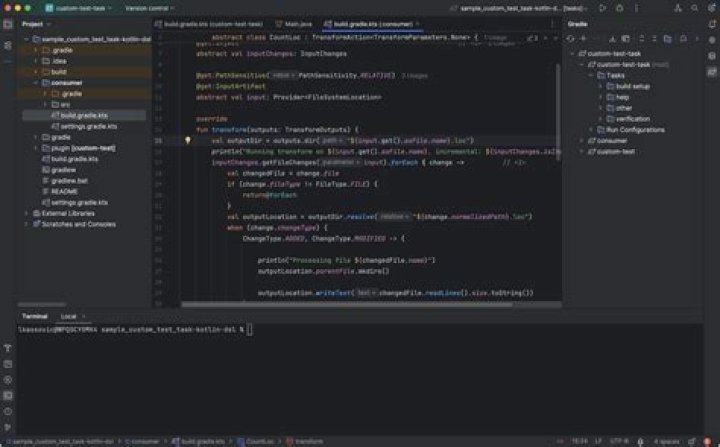
Task: Expand the verification tasks in Gradle panel
Action: click(601, 119)
